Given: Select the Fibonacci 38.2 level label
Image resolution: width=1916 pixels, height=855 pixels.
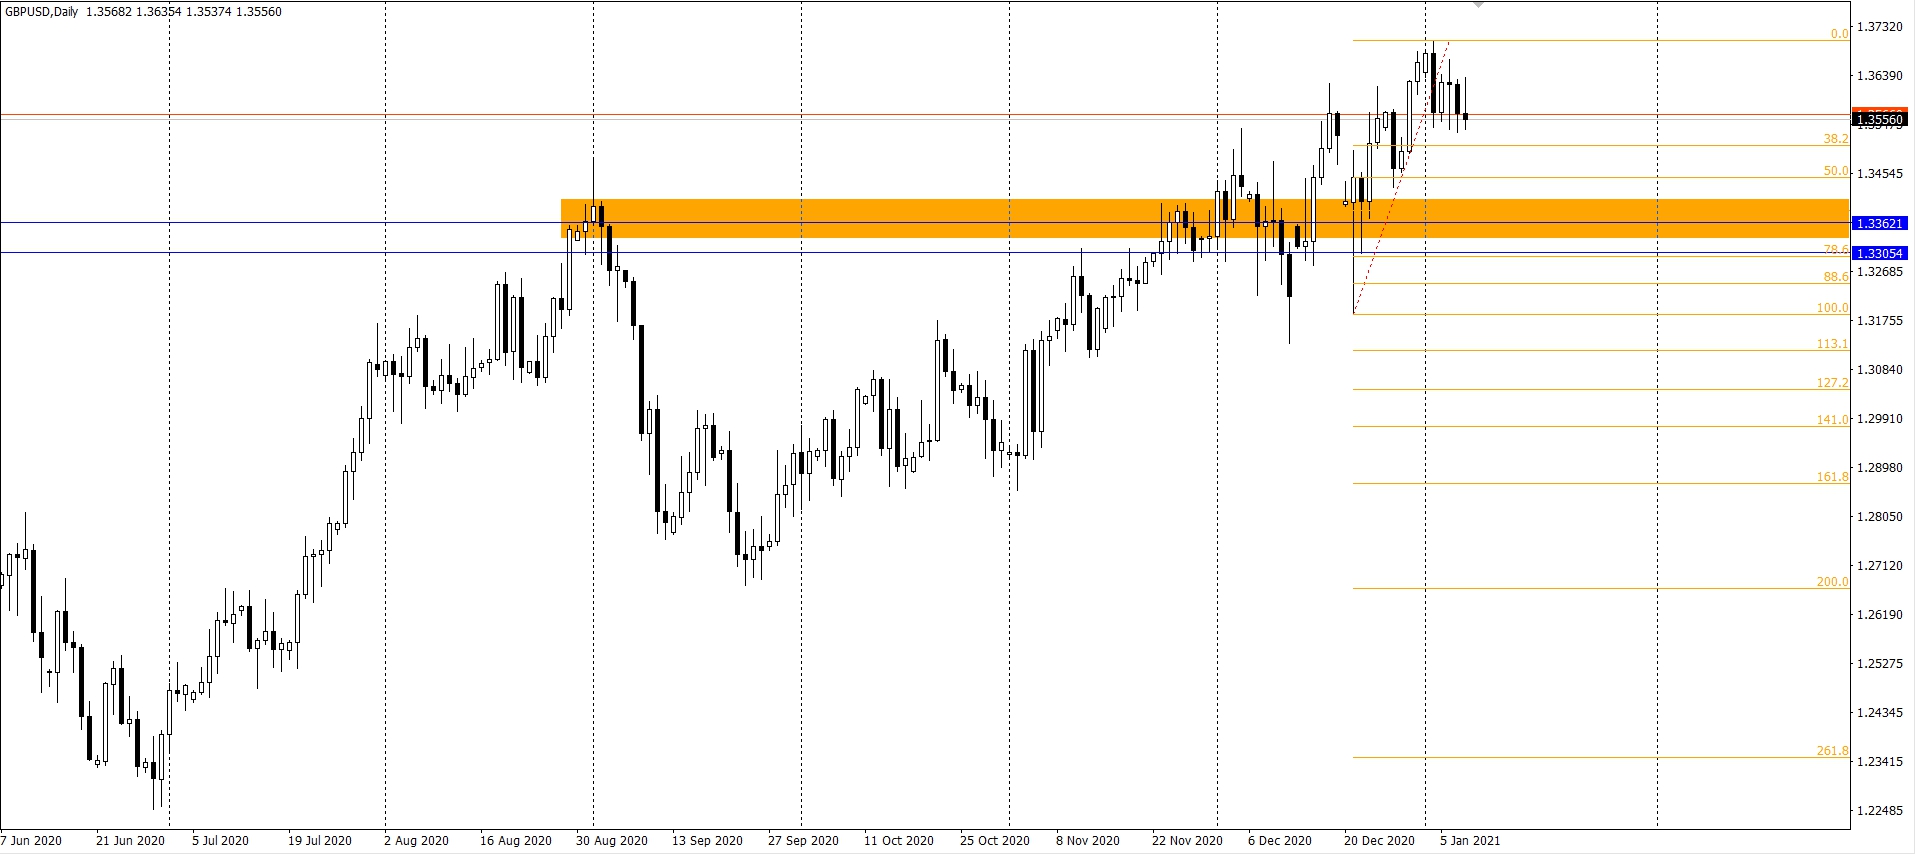Looking at the screenshot, I should click(1835, 139).
